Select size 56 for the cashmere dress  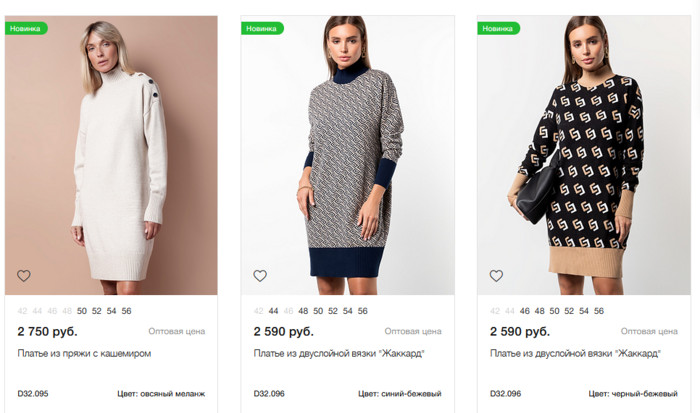click(x=126, y=311)
